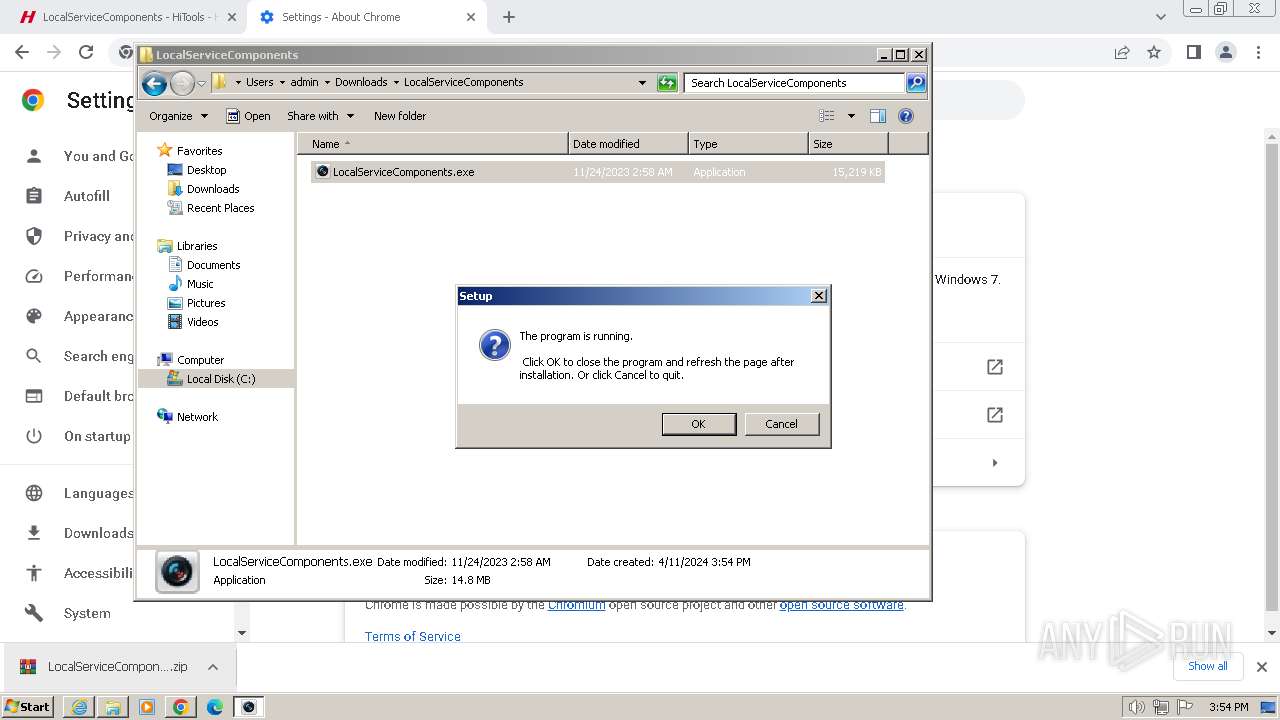The width and height of the screenshot is (1280, 720).
Task: Open Terms of Service link
Action: 413,636
